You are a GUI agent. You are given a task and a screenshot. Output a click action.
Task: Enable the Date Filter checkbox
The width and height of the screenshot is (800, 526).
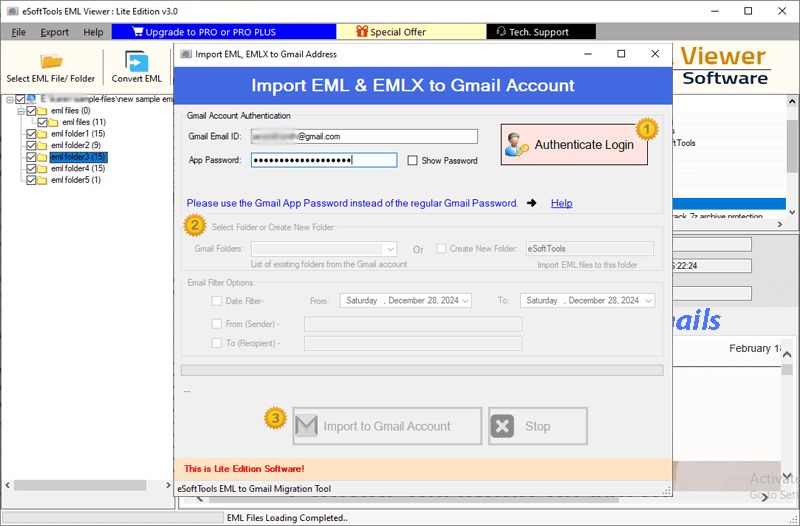[x=217, y=301]
